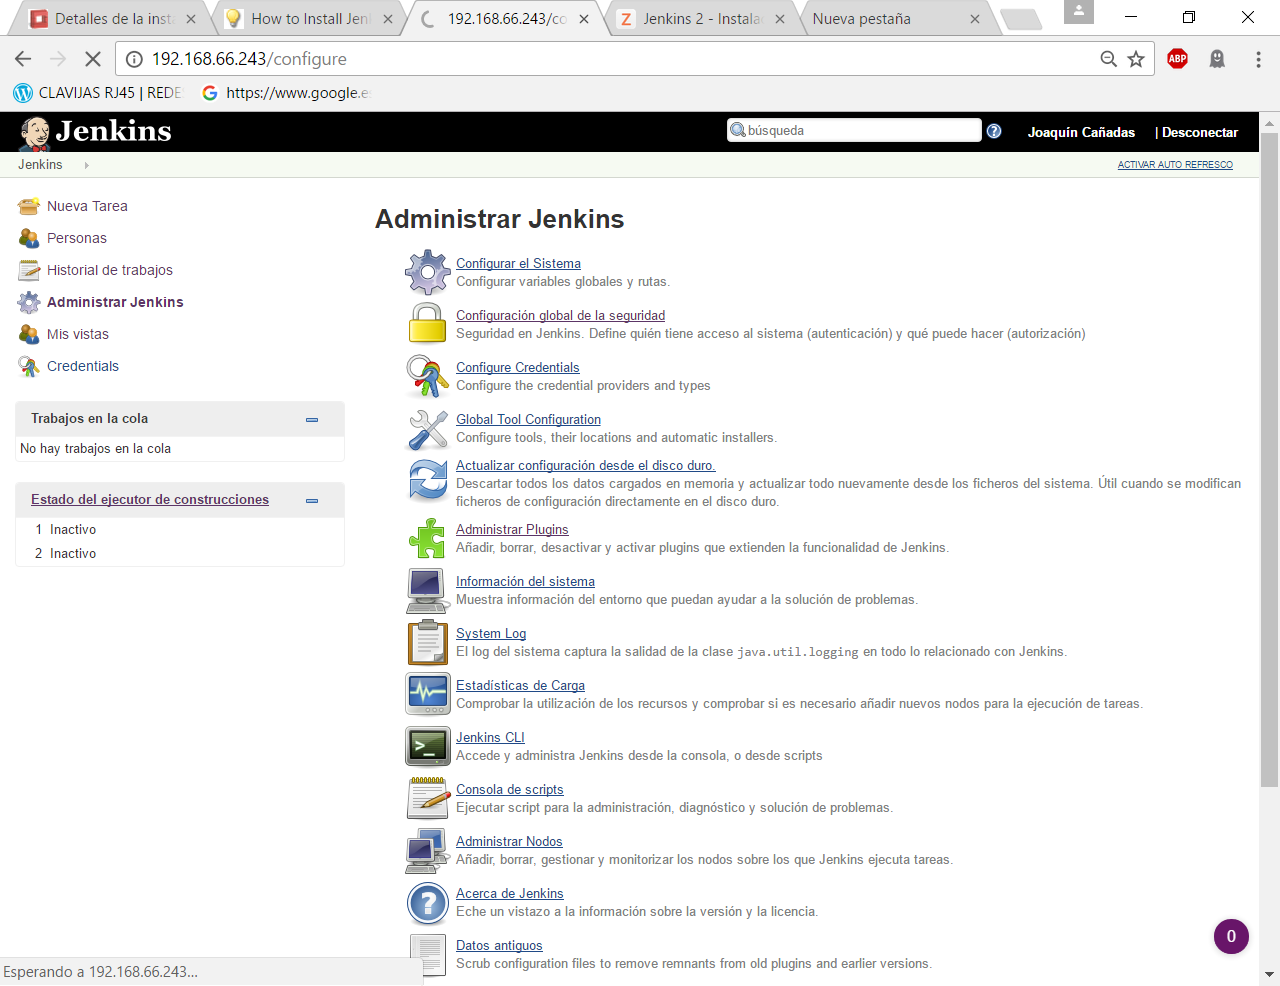The image size is (1280, 986).
Task: Click the Consola de scripts notepad icon
Action: [x=428, y=798]
